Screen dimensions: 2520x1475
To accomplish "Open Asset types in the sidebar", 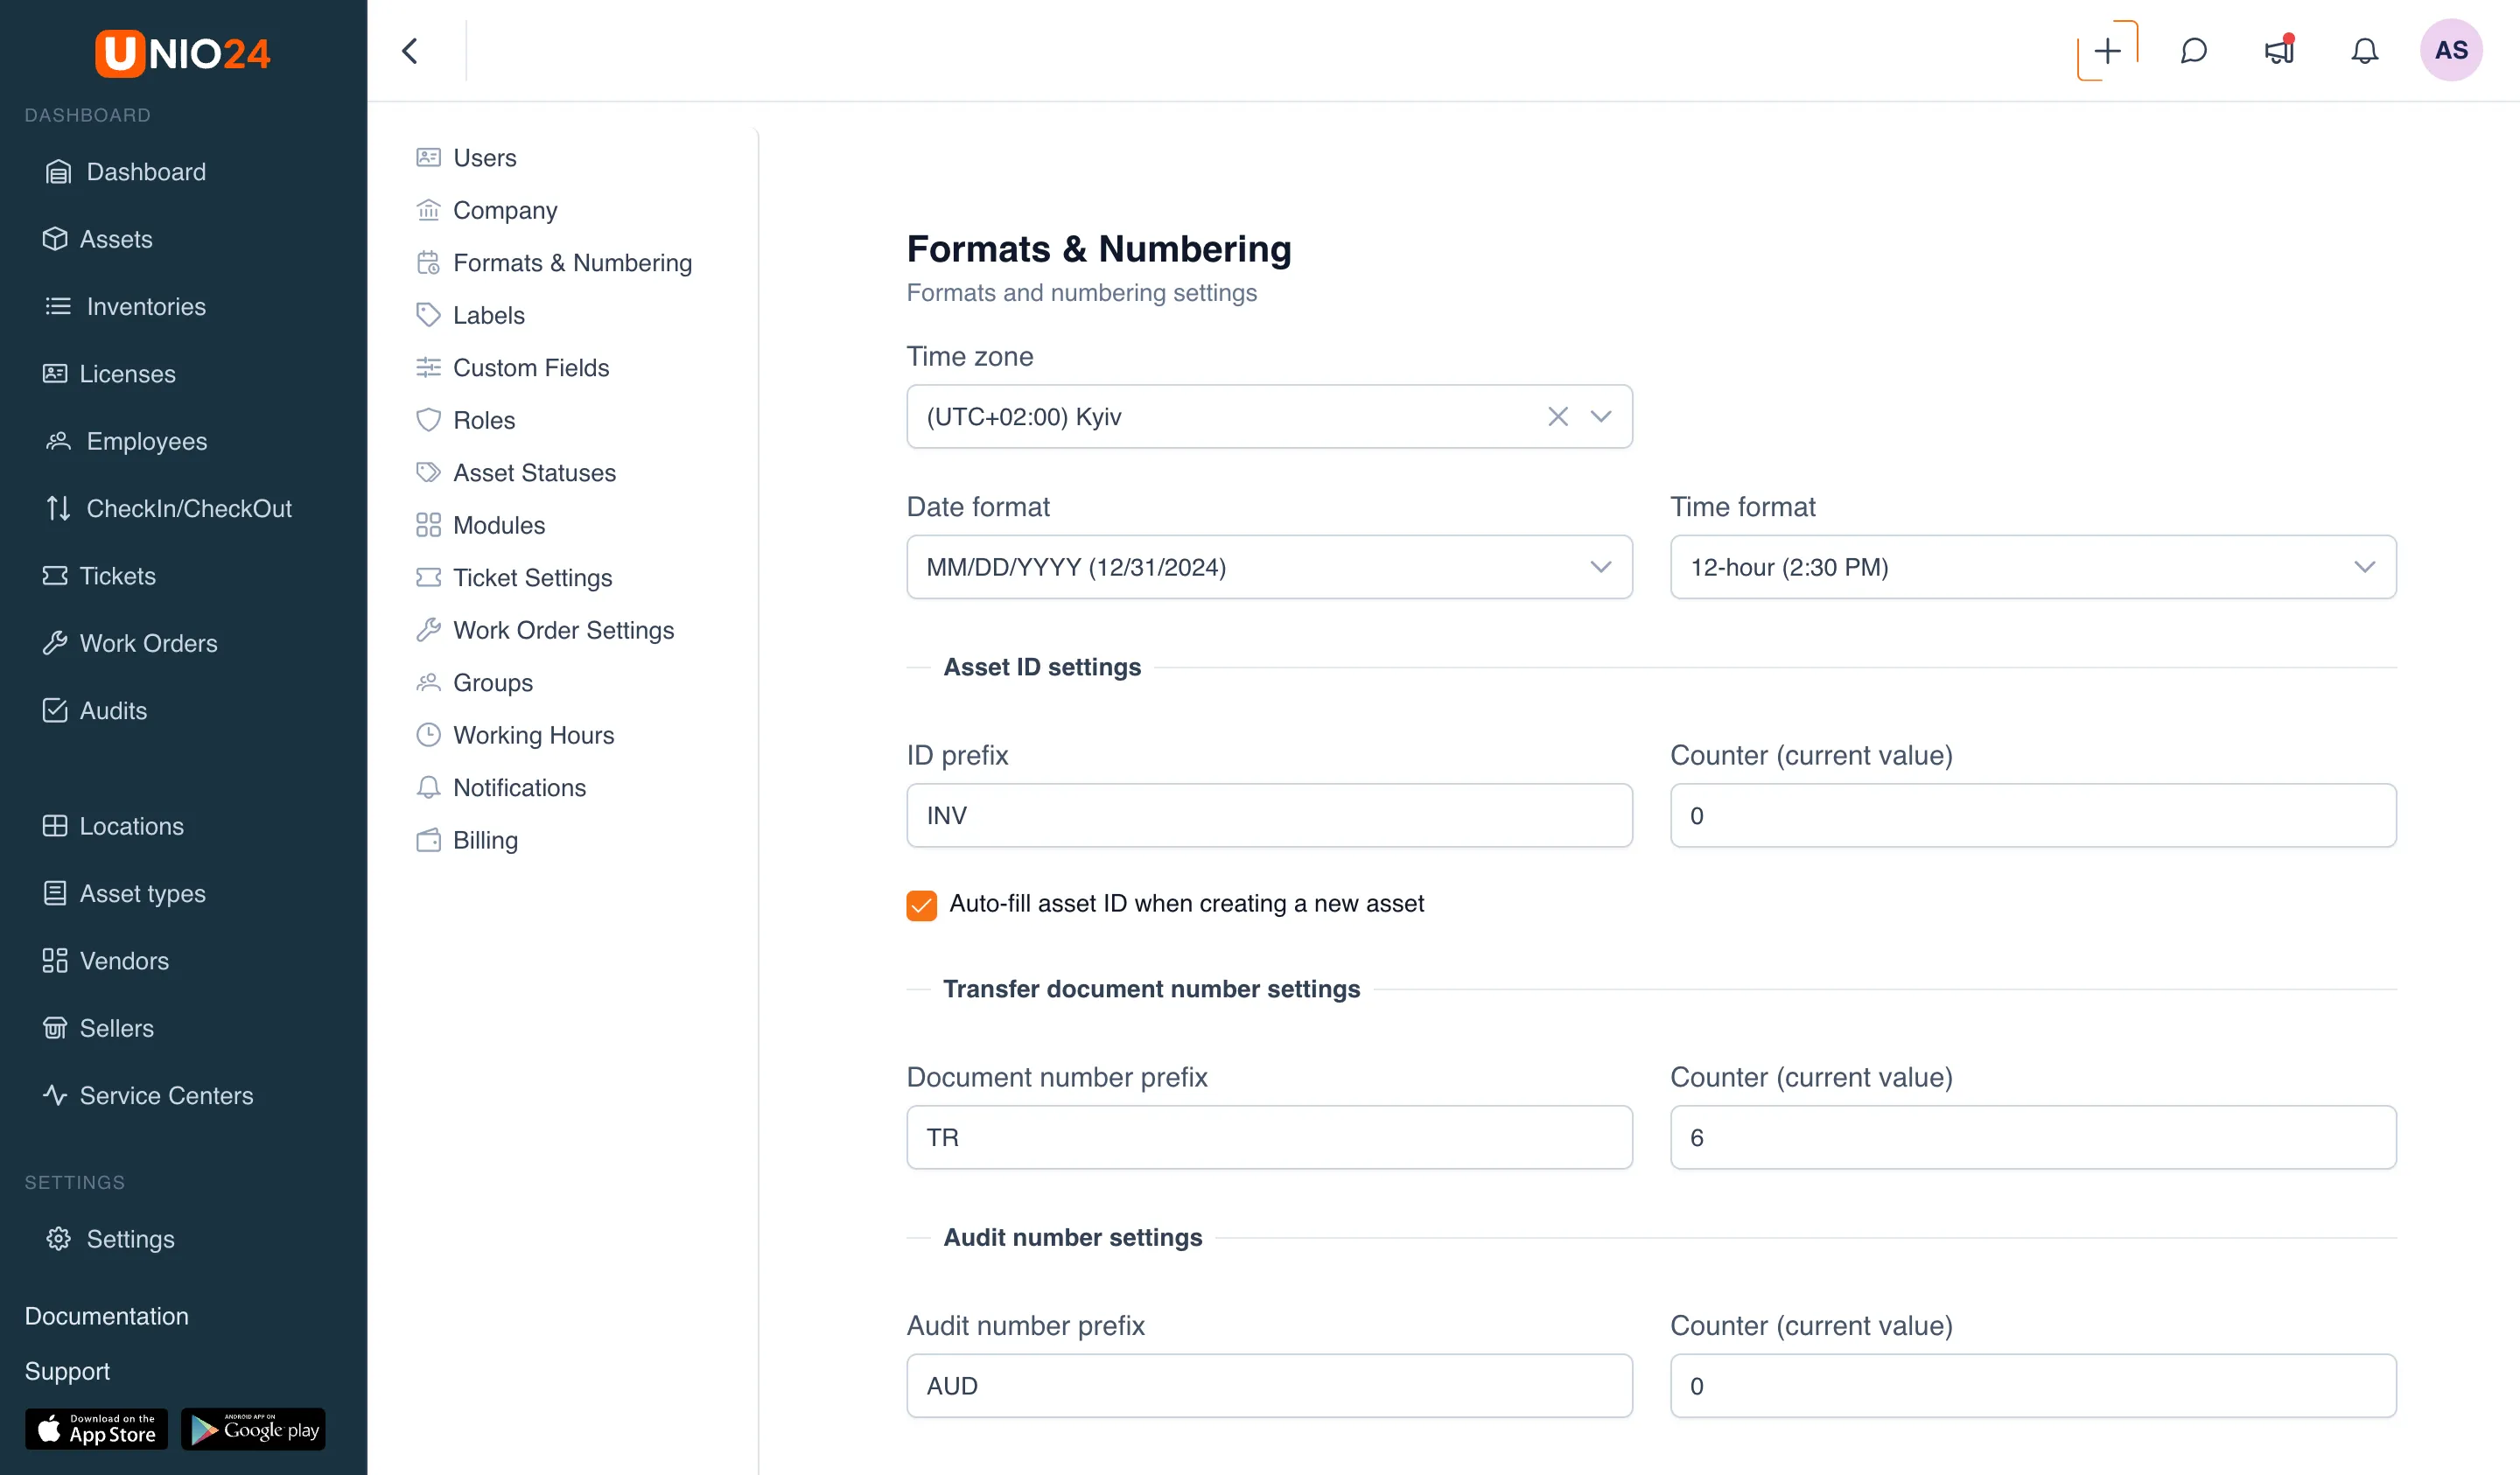I will (124, 894).
